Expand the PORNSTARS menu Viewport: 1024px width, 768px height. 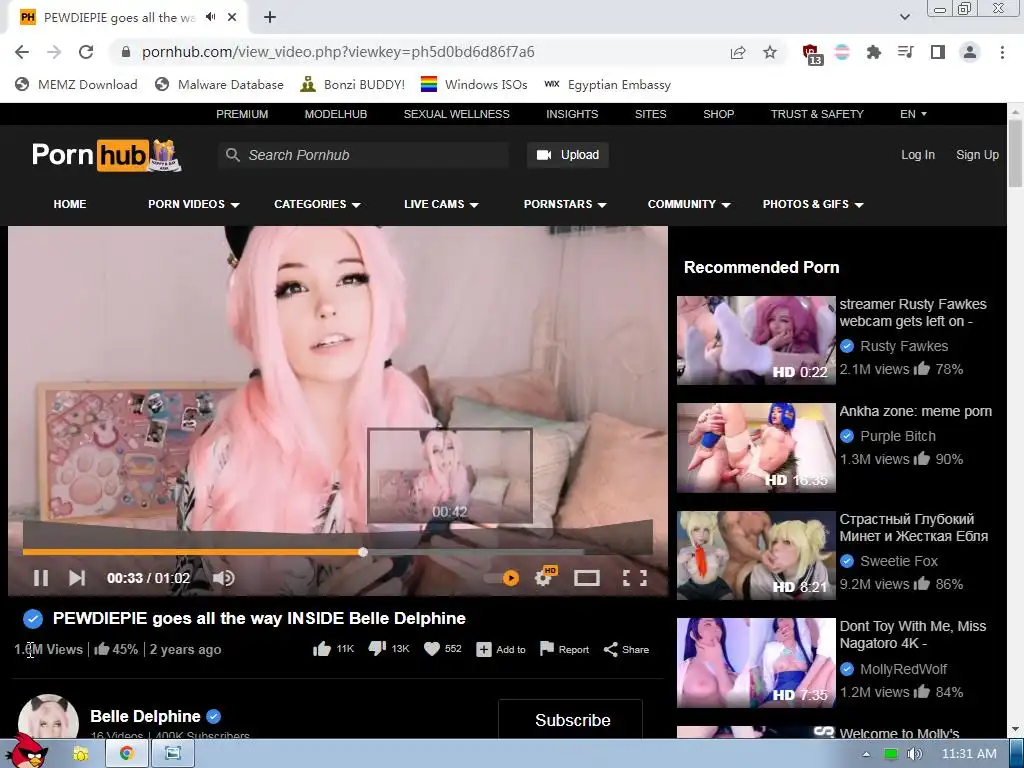point(565,204)
